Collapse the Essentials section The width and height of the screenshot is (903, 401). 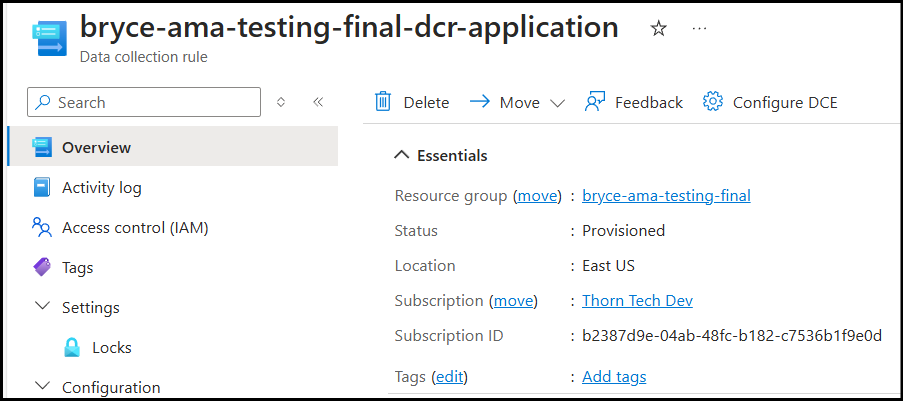click(402, 155)
